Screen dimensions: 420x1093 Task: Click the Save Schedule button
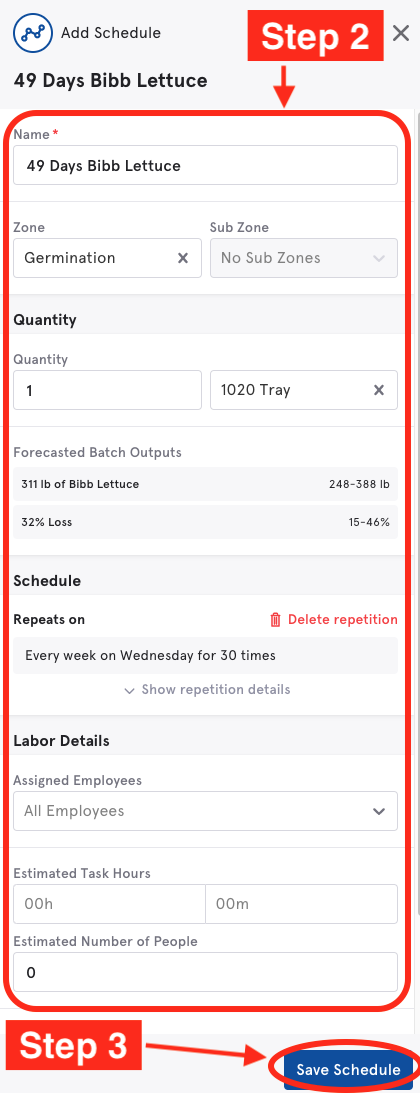tap(348, 1069)
